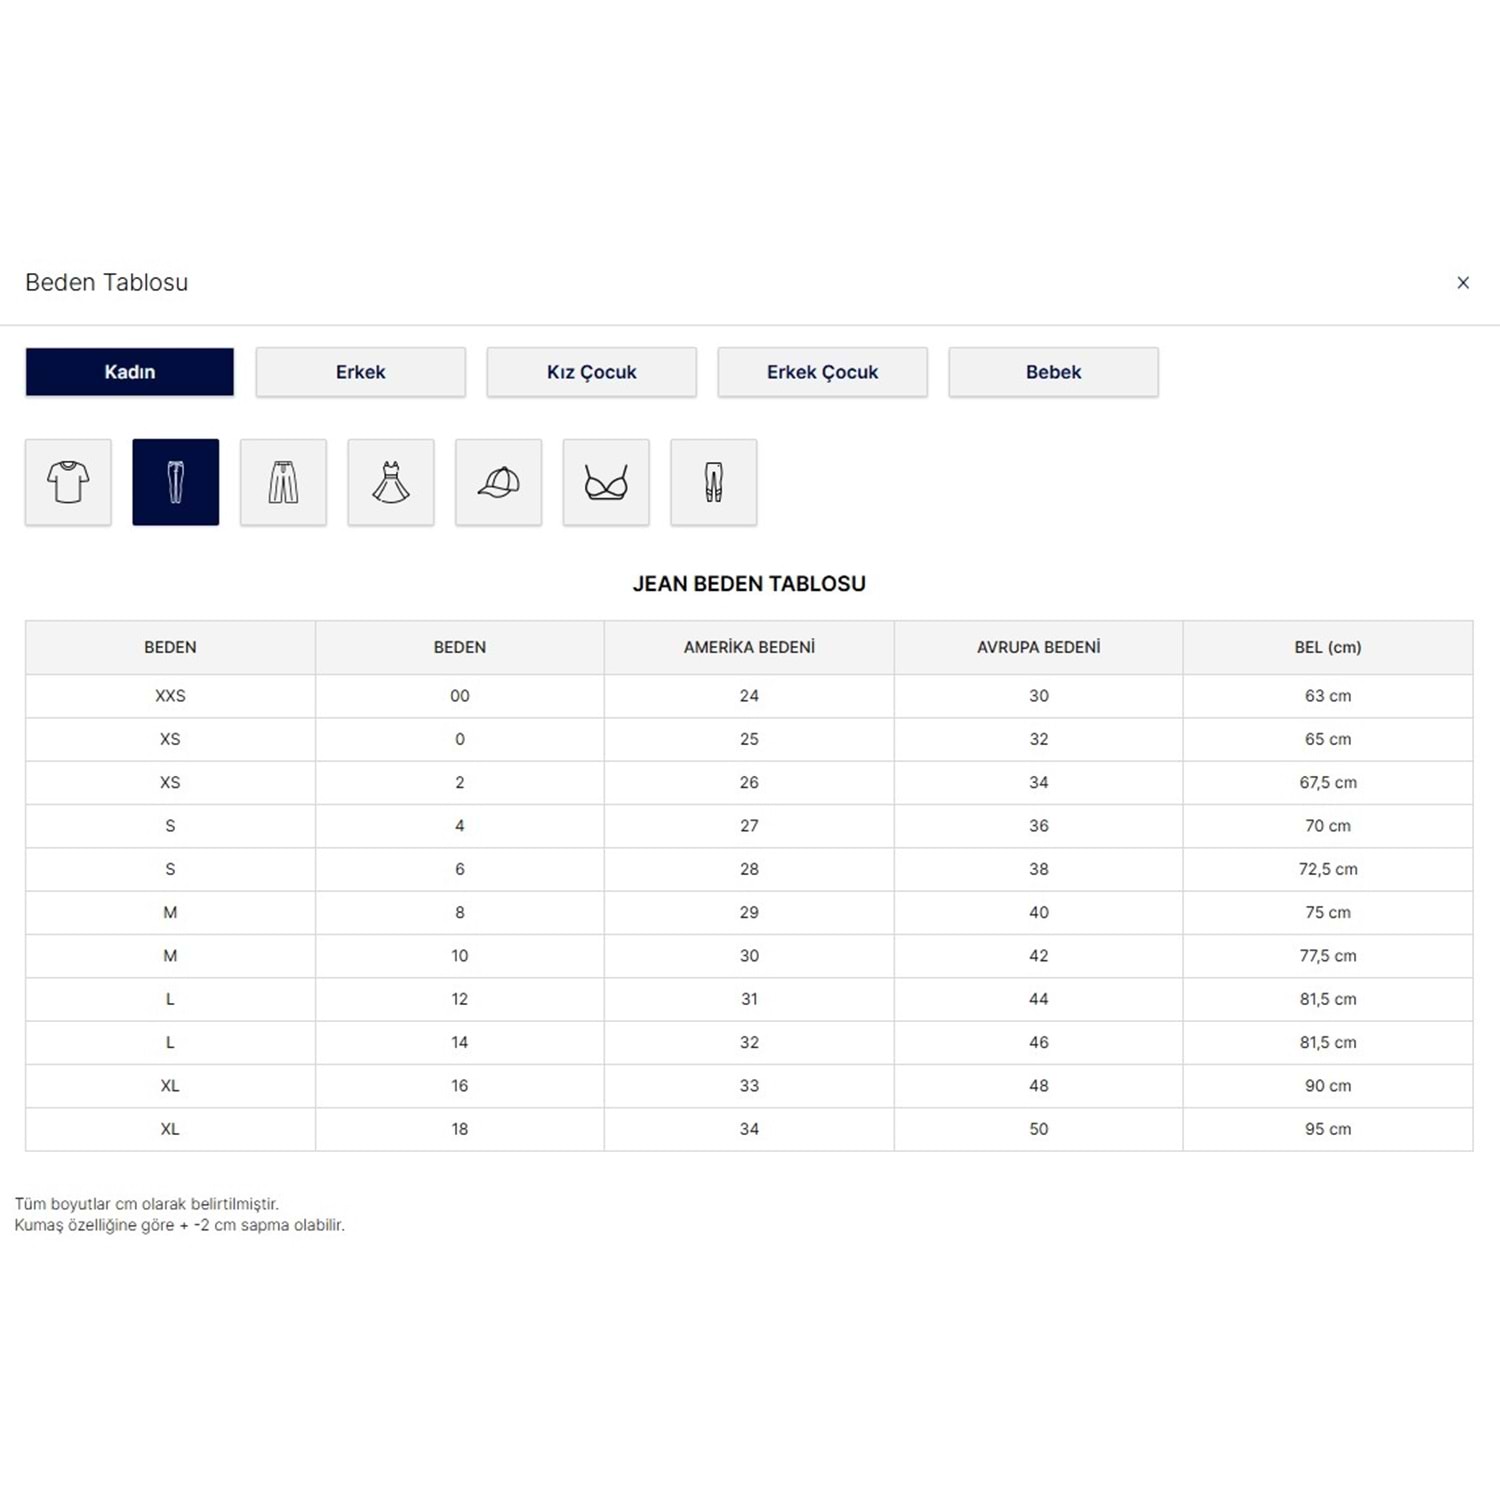Click the AVRUPA BEDENİ column header
Screen dimensions: 1500x1500
click(1038, 647)
